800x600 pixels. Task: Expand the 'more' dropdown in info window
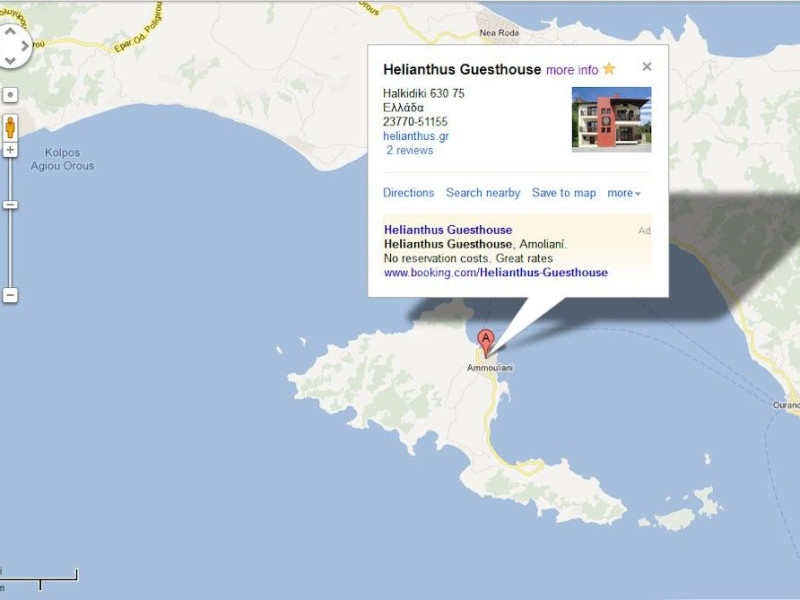[623, 193]
